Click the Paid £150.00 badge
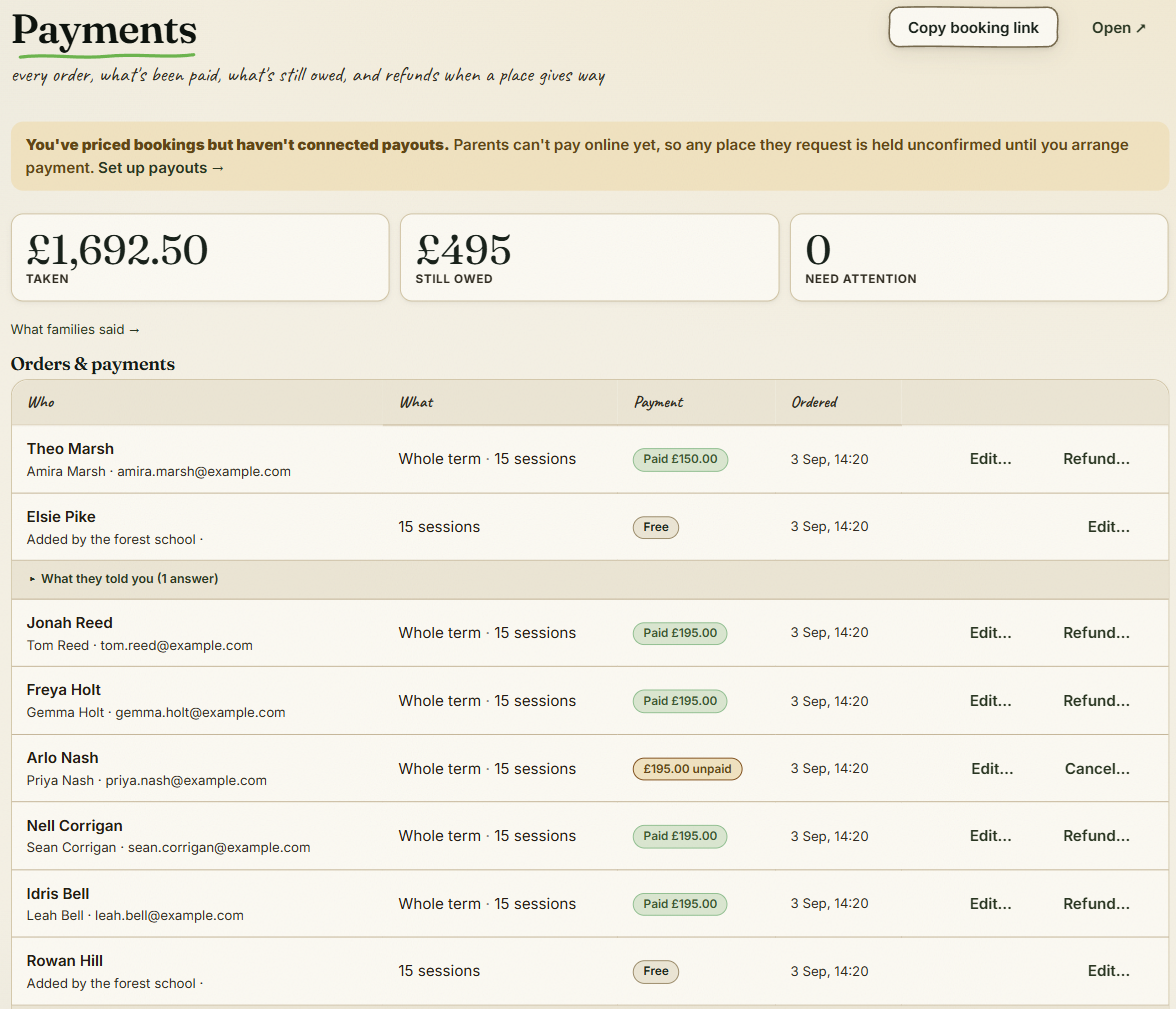The width and height of the screenshot is (1176, 1009). pos(680,459)
